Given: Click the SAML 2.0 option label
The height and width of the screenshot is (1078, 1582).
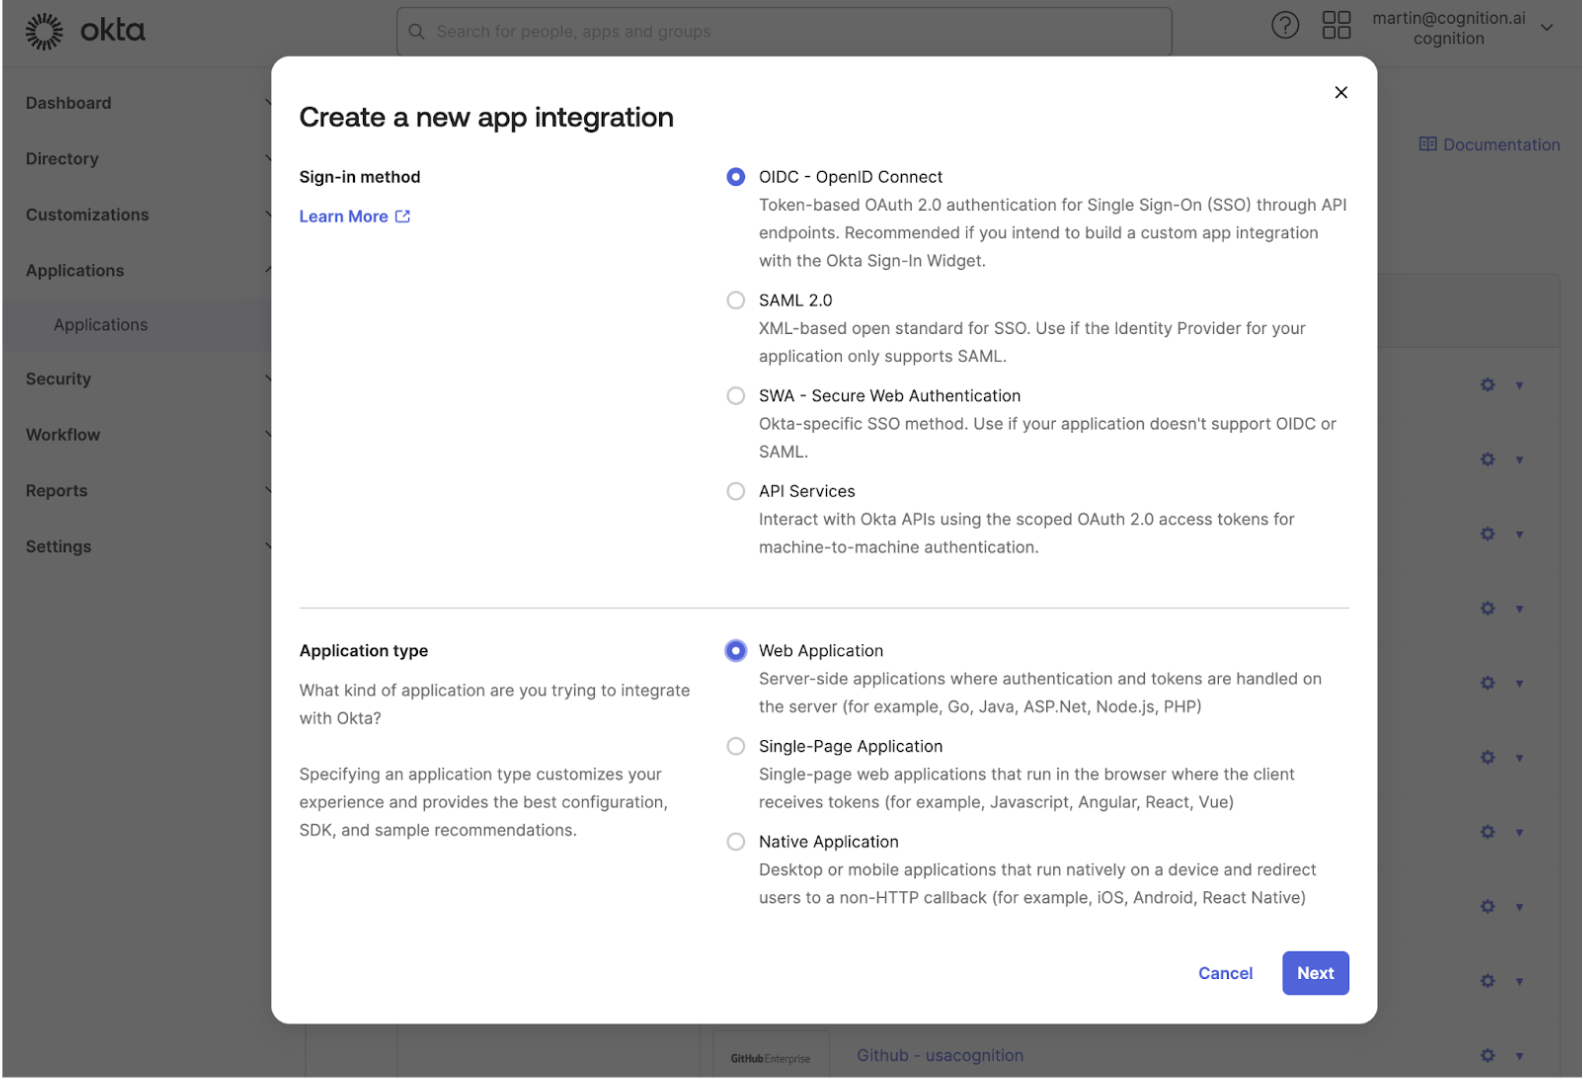Looking at the screenshot, I should (x=795, y=300).
